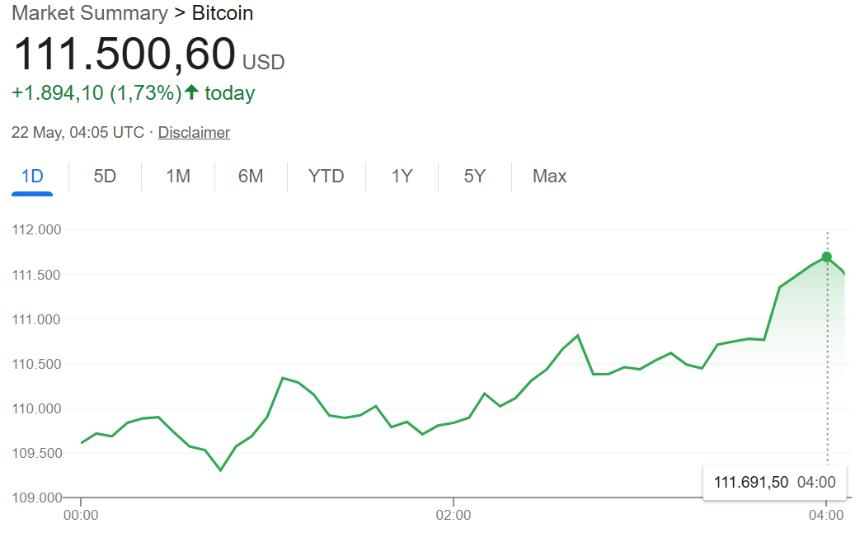Screen dimensions: 860x533
Task: Click the Bitcoin breadcrumb label
Action: click(222, 13)
